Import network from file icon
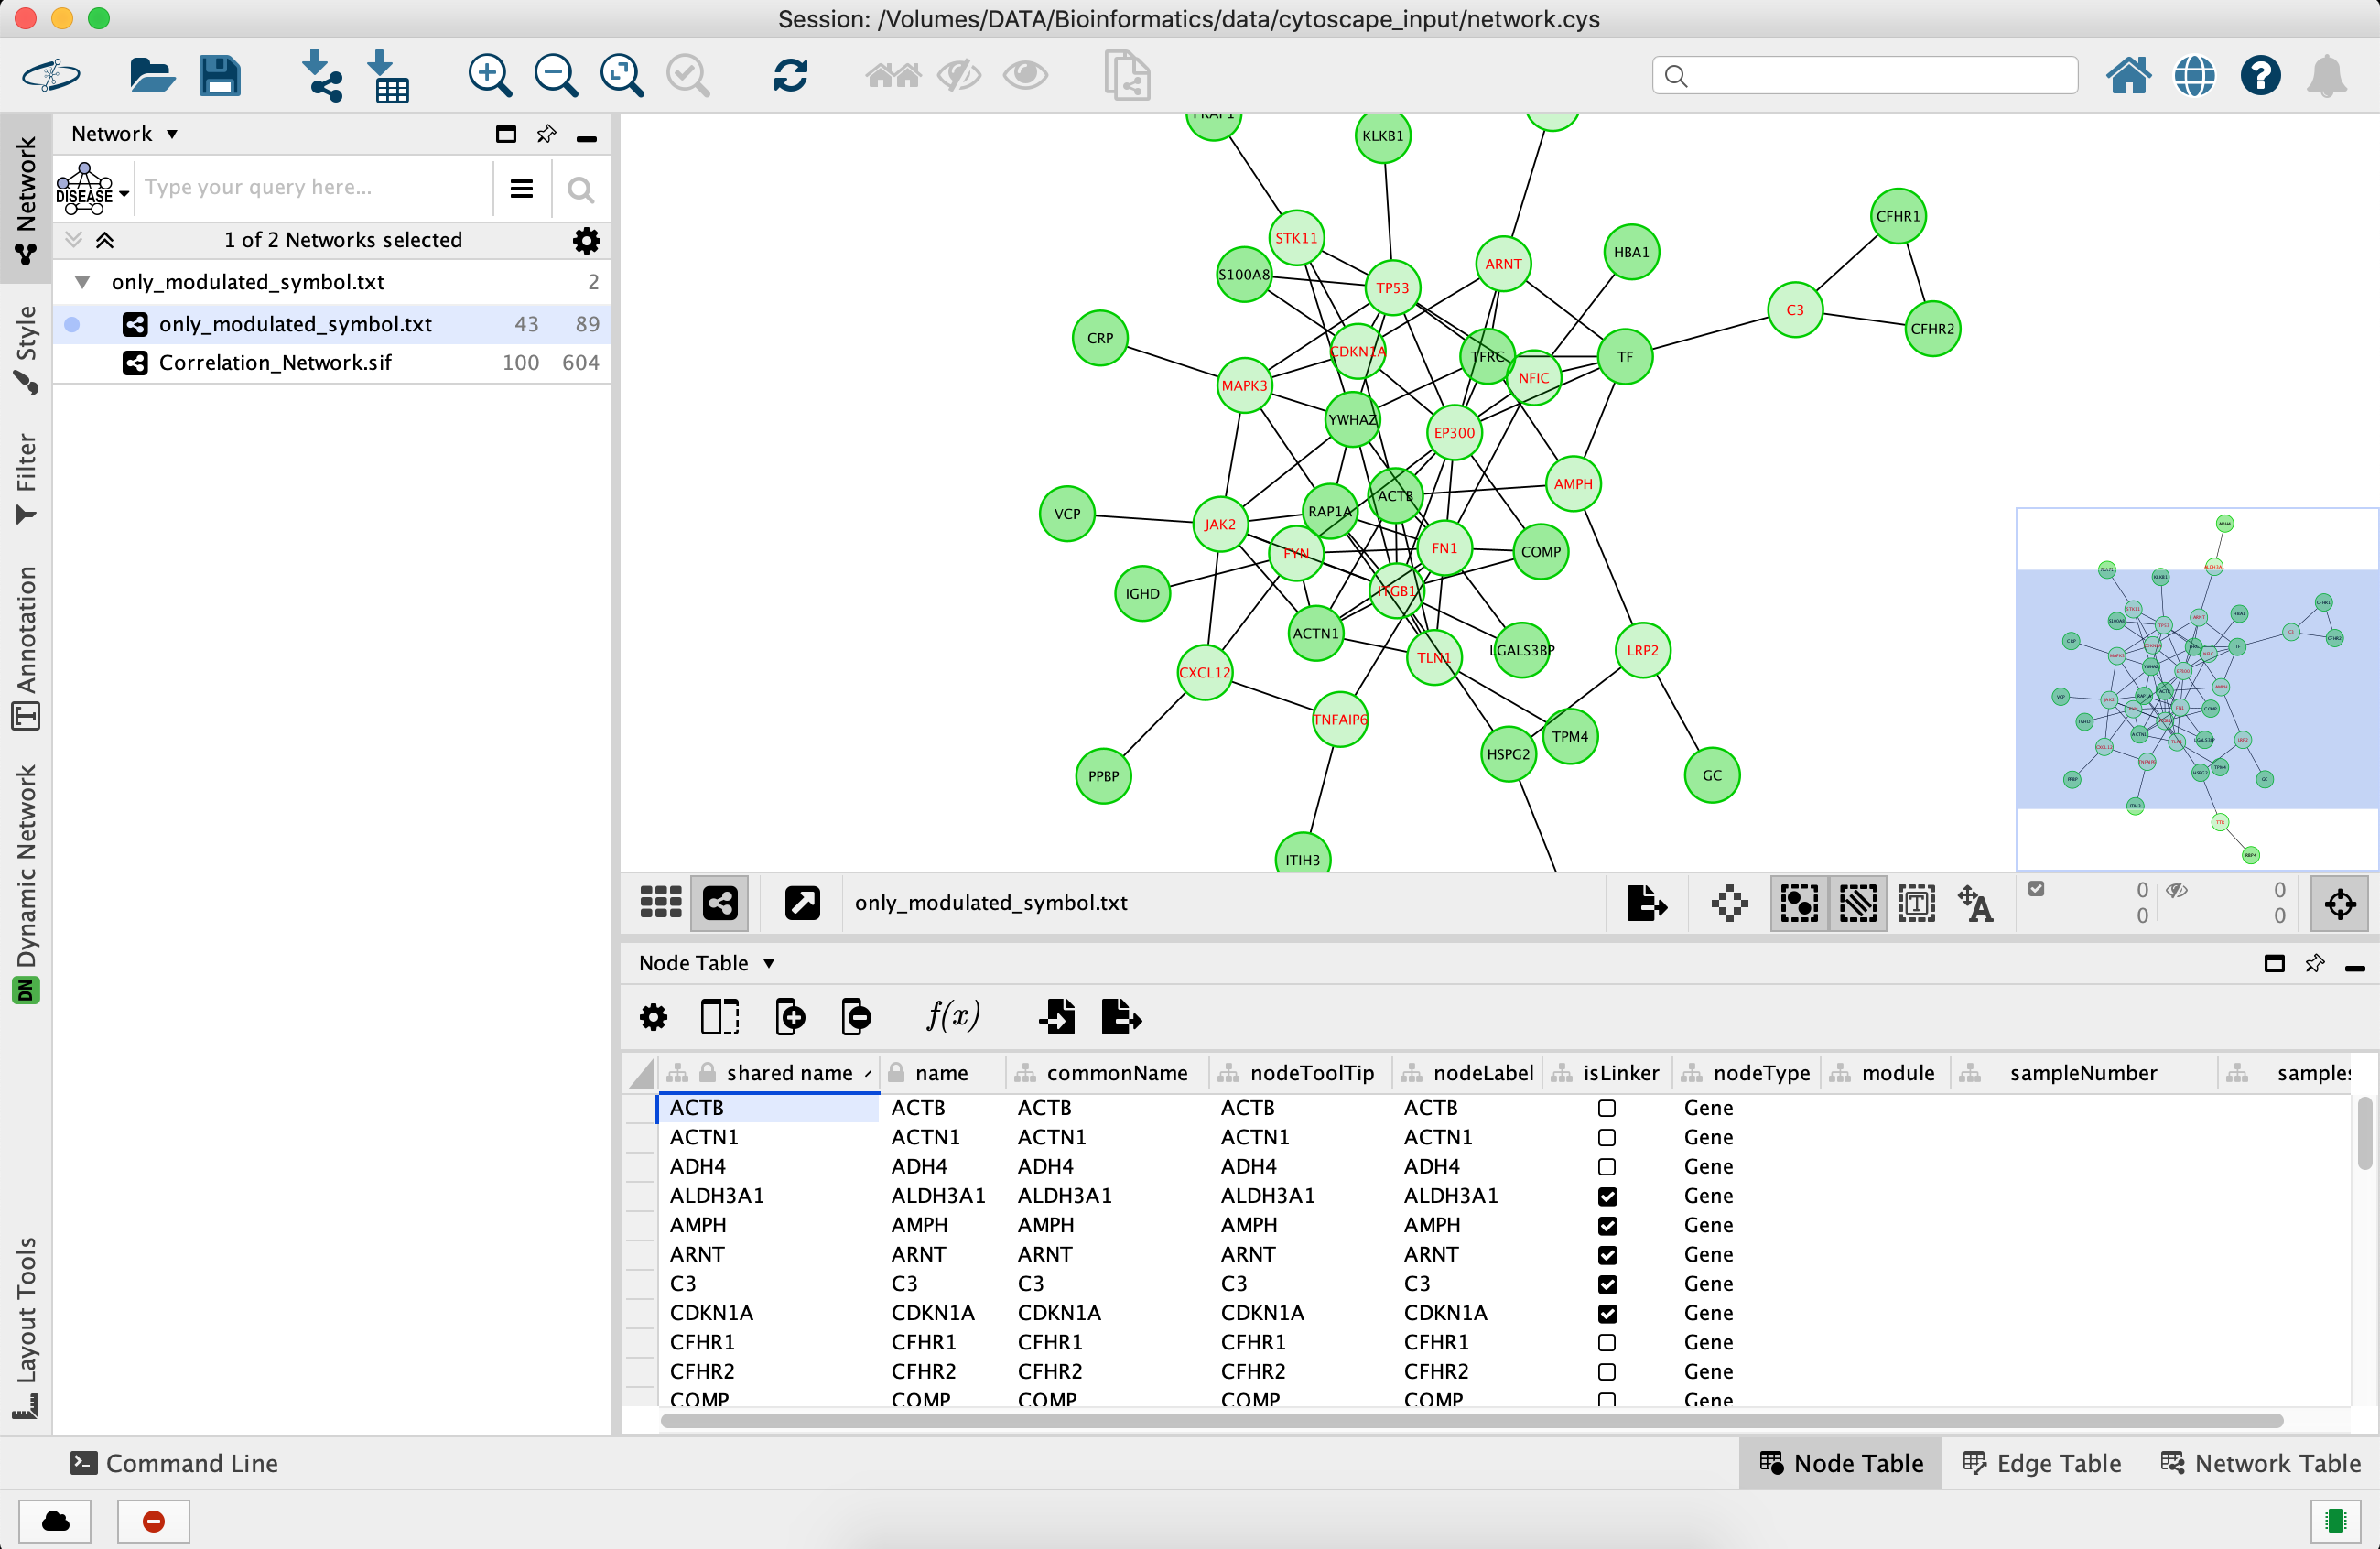This screenshot has height=1549, width=2380. pos(321,76)
